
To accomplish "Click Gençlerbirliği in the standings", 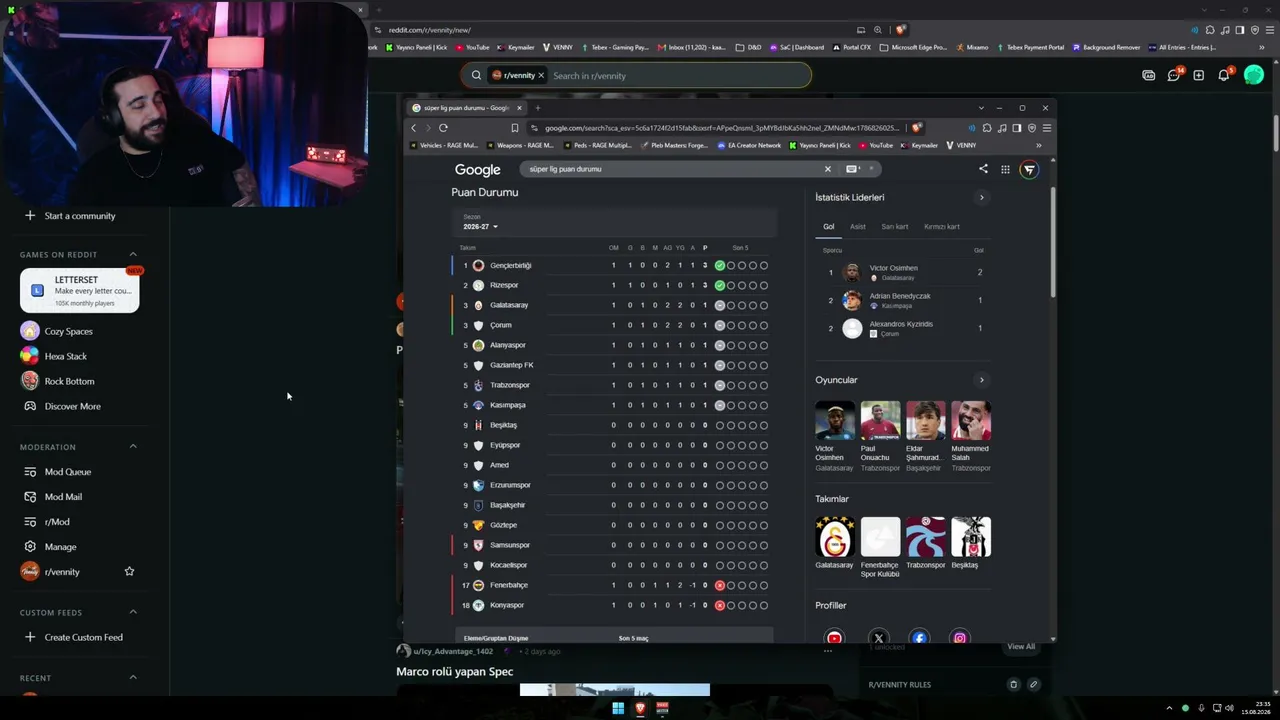I will (x=511, y=265).
